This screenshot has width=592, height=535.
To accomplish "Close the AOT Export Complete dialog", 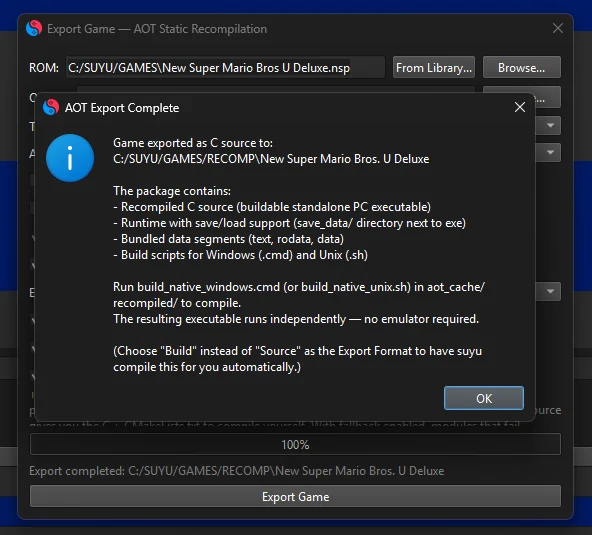I will [520, 107].
